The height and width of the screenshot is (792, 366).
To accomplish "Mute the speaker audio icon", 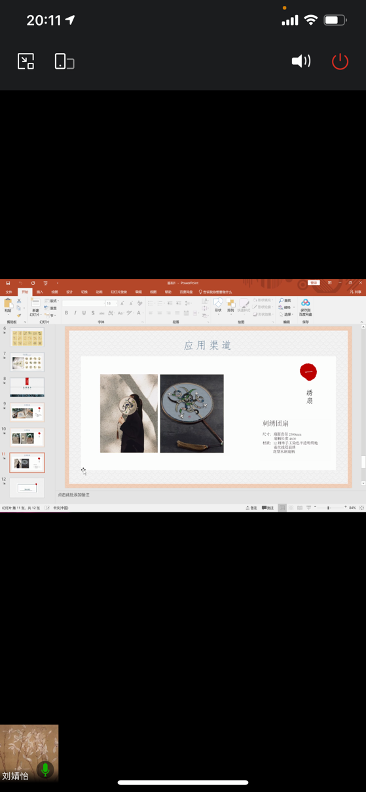I will pyautogui.click(x=301, y=62).
